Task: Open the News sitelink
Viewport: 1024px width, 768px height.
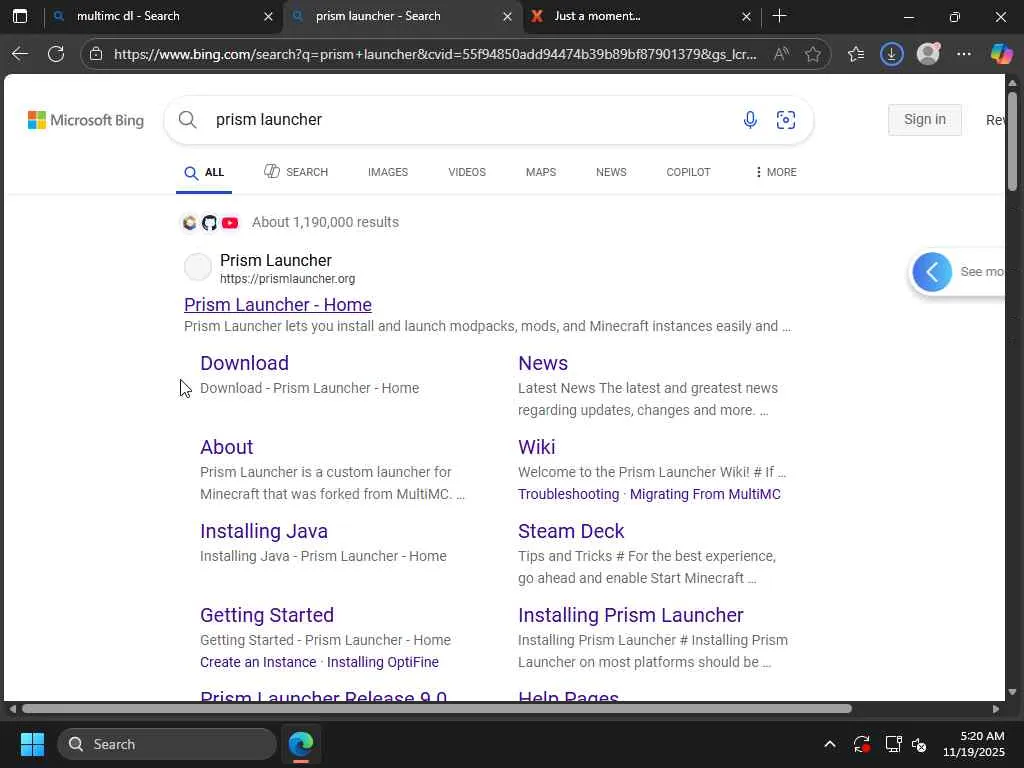Action: (543, 363)
